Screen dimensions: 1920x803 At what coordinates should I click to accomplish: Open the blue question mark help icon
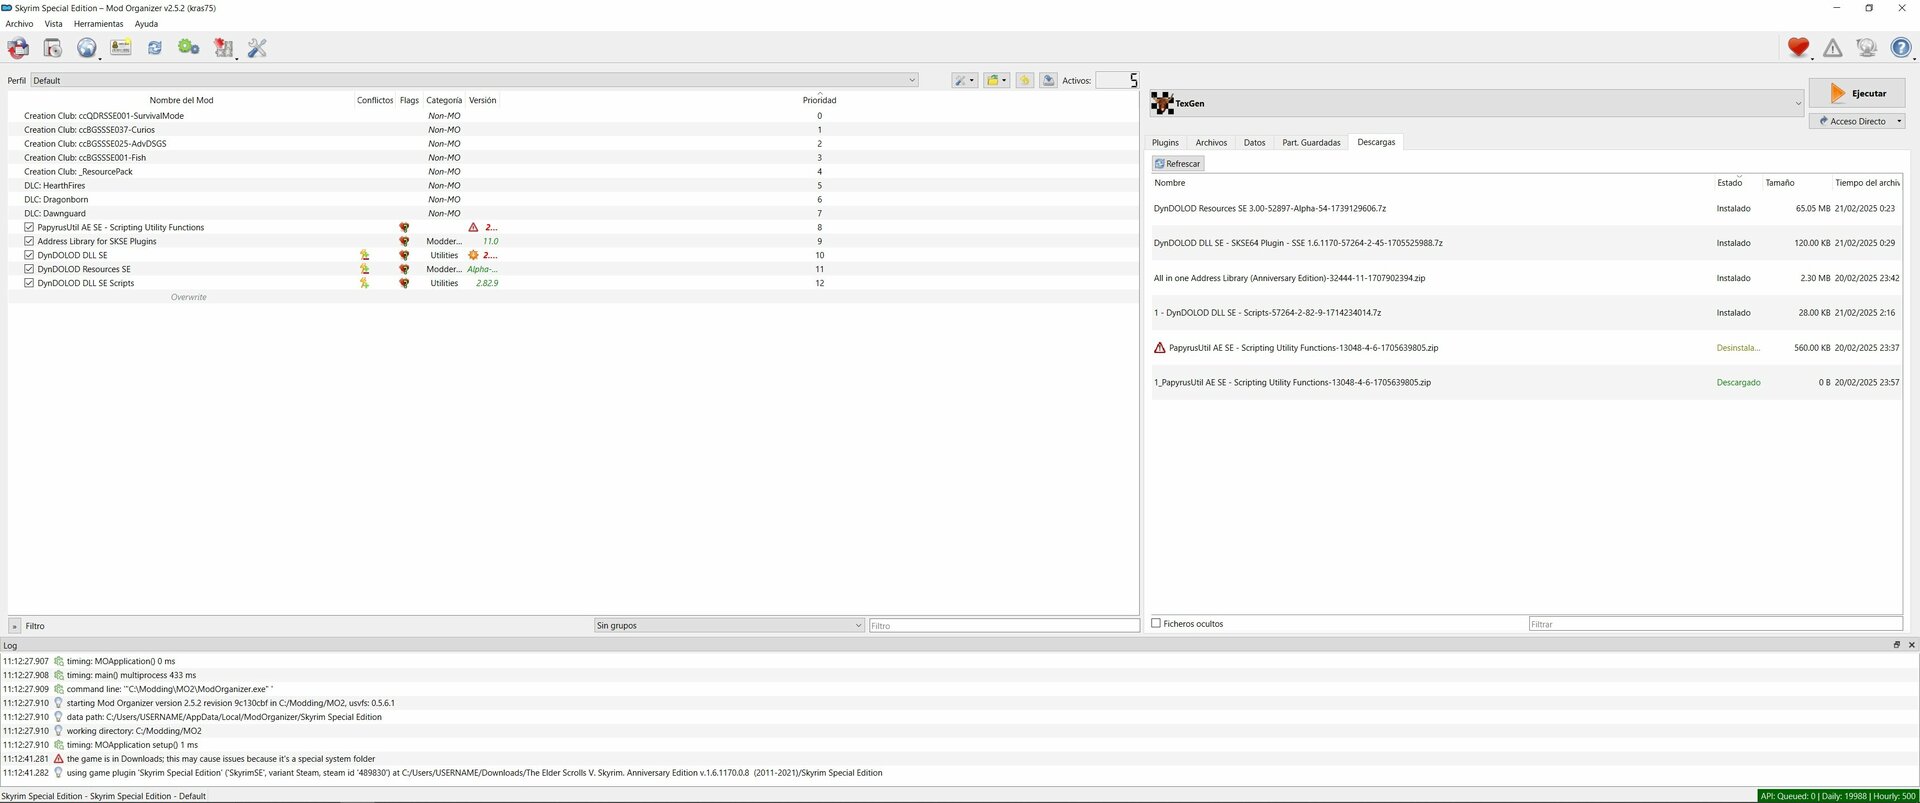(x=1900, y=47)
